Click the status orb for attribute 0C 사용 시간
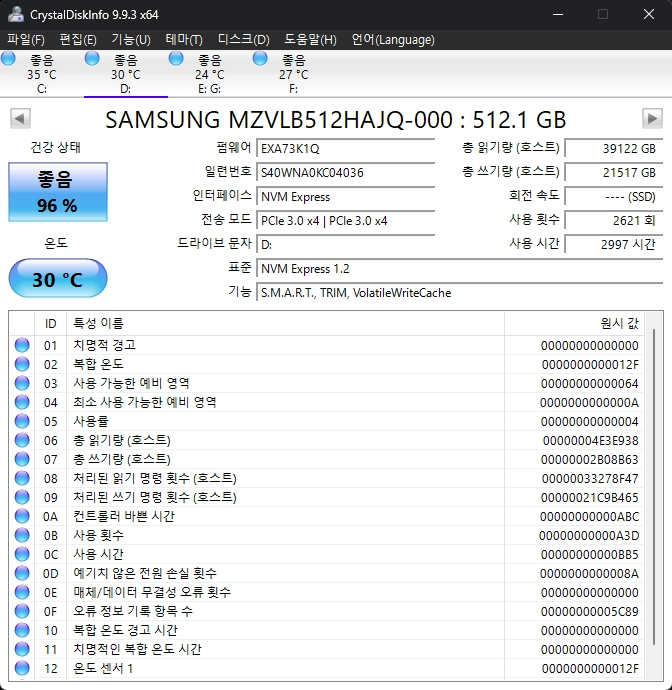Screen dimensions: 672x690 (x=22, y=554)
